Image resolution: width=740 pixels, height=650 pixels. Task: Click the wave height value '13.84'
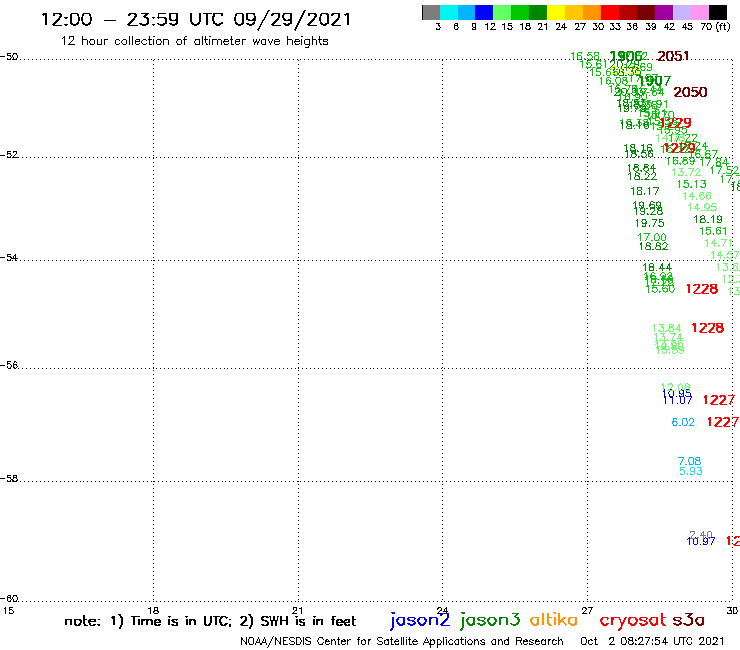pos(666,328)
